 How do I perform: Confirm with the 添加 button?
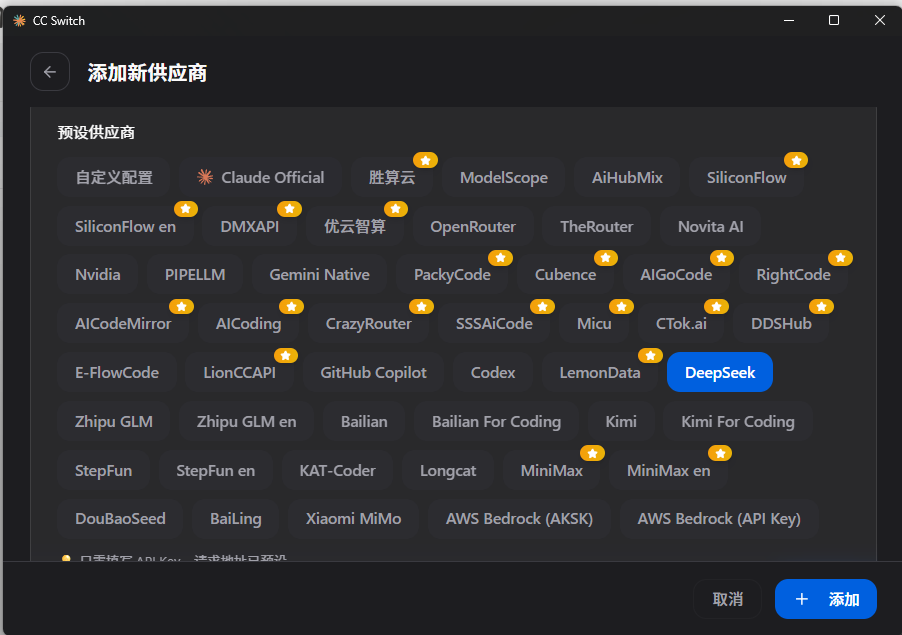pyautogui.click(x=826, y=599)
